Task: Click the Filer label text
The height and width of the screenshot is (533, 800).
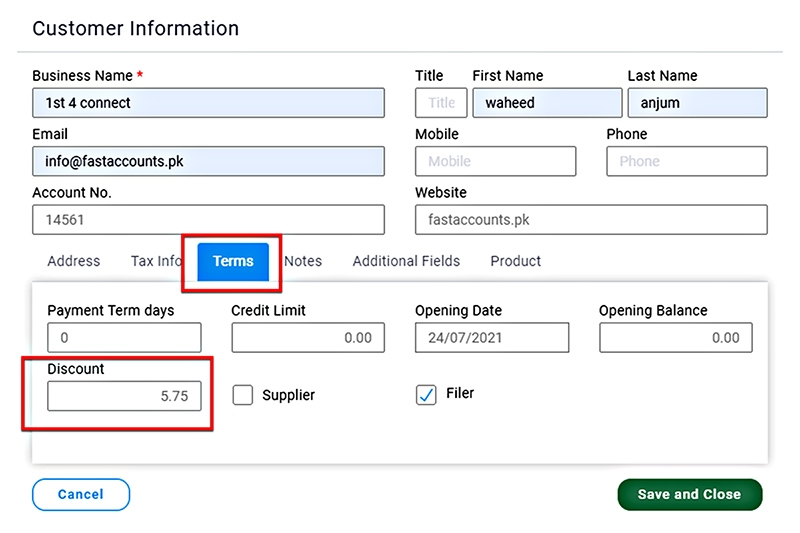Action: click(x=460, y=393)
